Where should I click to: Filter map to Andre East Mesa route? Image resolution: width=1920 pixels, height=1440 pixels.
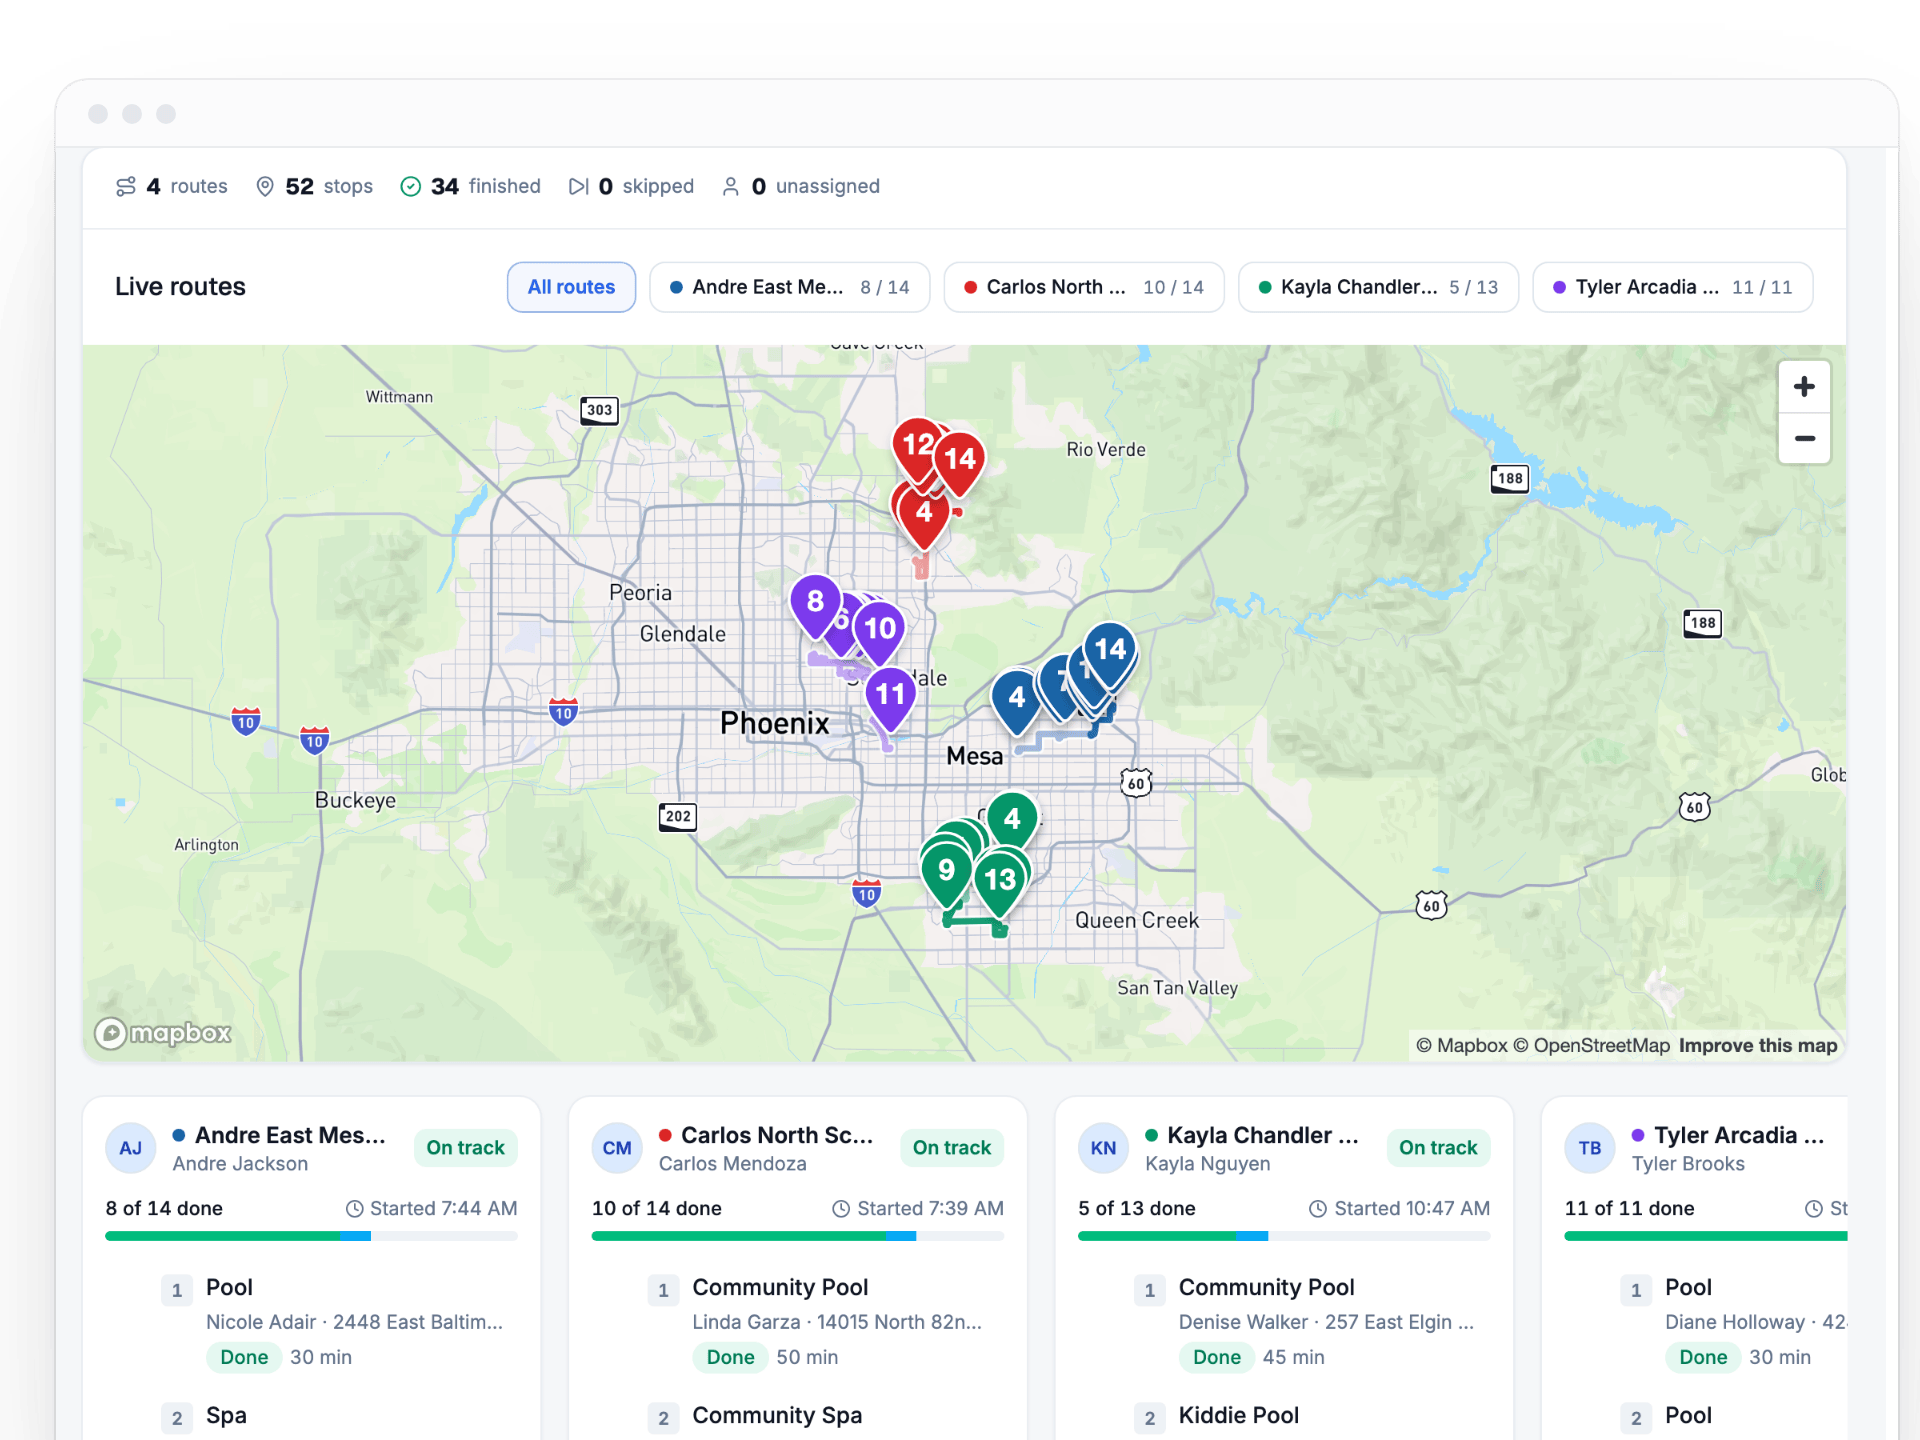point(790,287)
